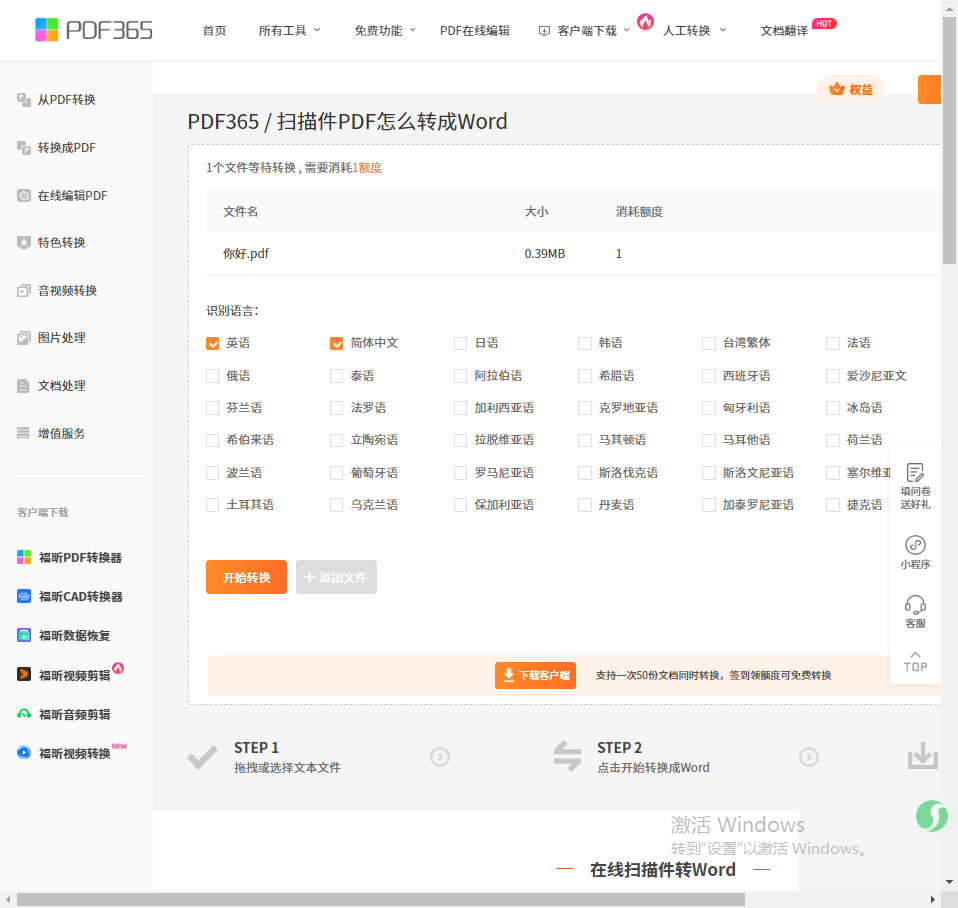958x908 pixels.
Task: Tick the 捷克语 checkbox
Action: 833,505
